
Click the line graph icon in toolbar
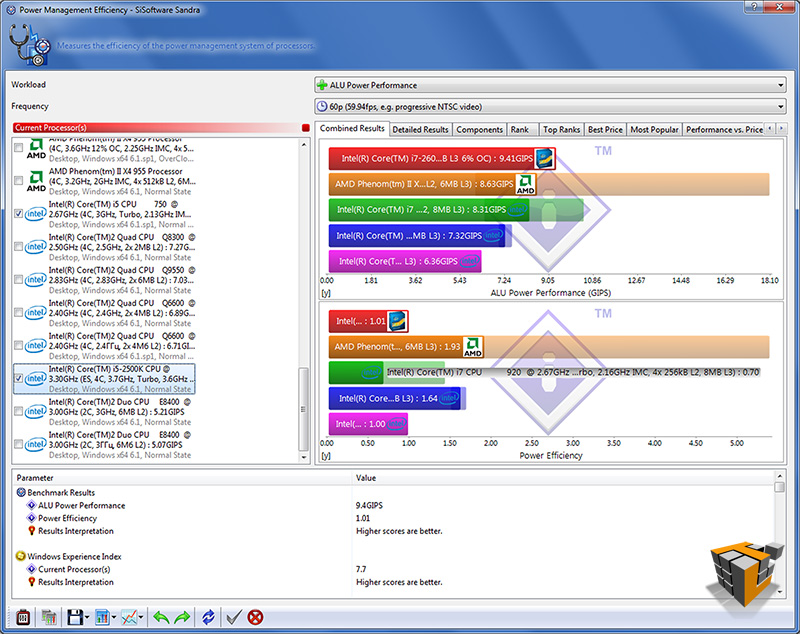tap(130, 617)
